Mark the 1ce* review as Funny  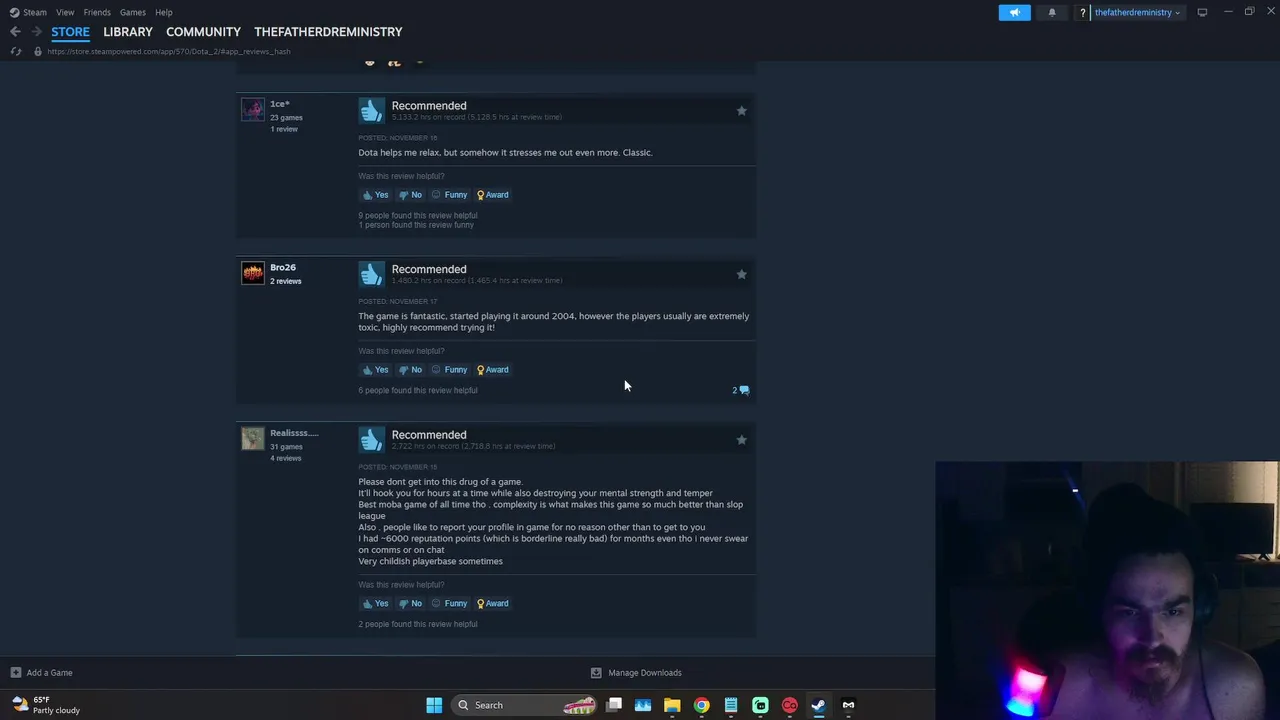pos(450,195)
